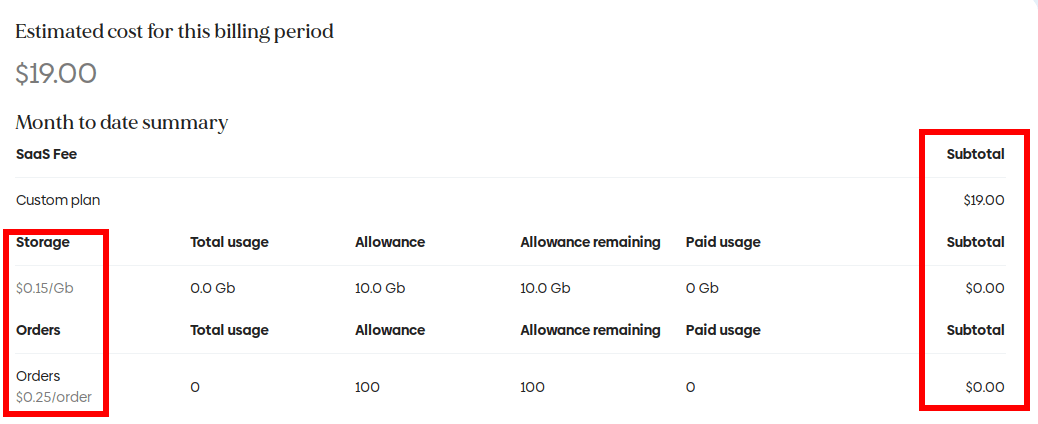Click the Estimated cost for this billing period heading
The width and height of the screenshot is (1038, 424).
pos(174,32)
